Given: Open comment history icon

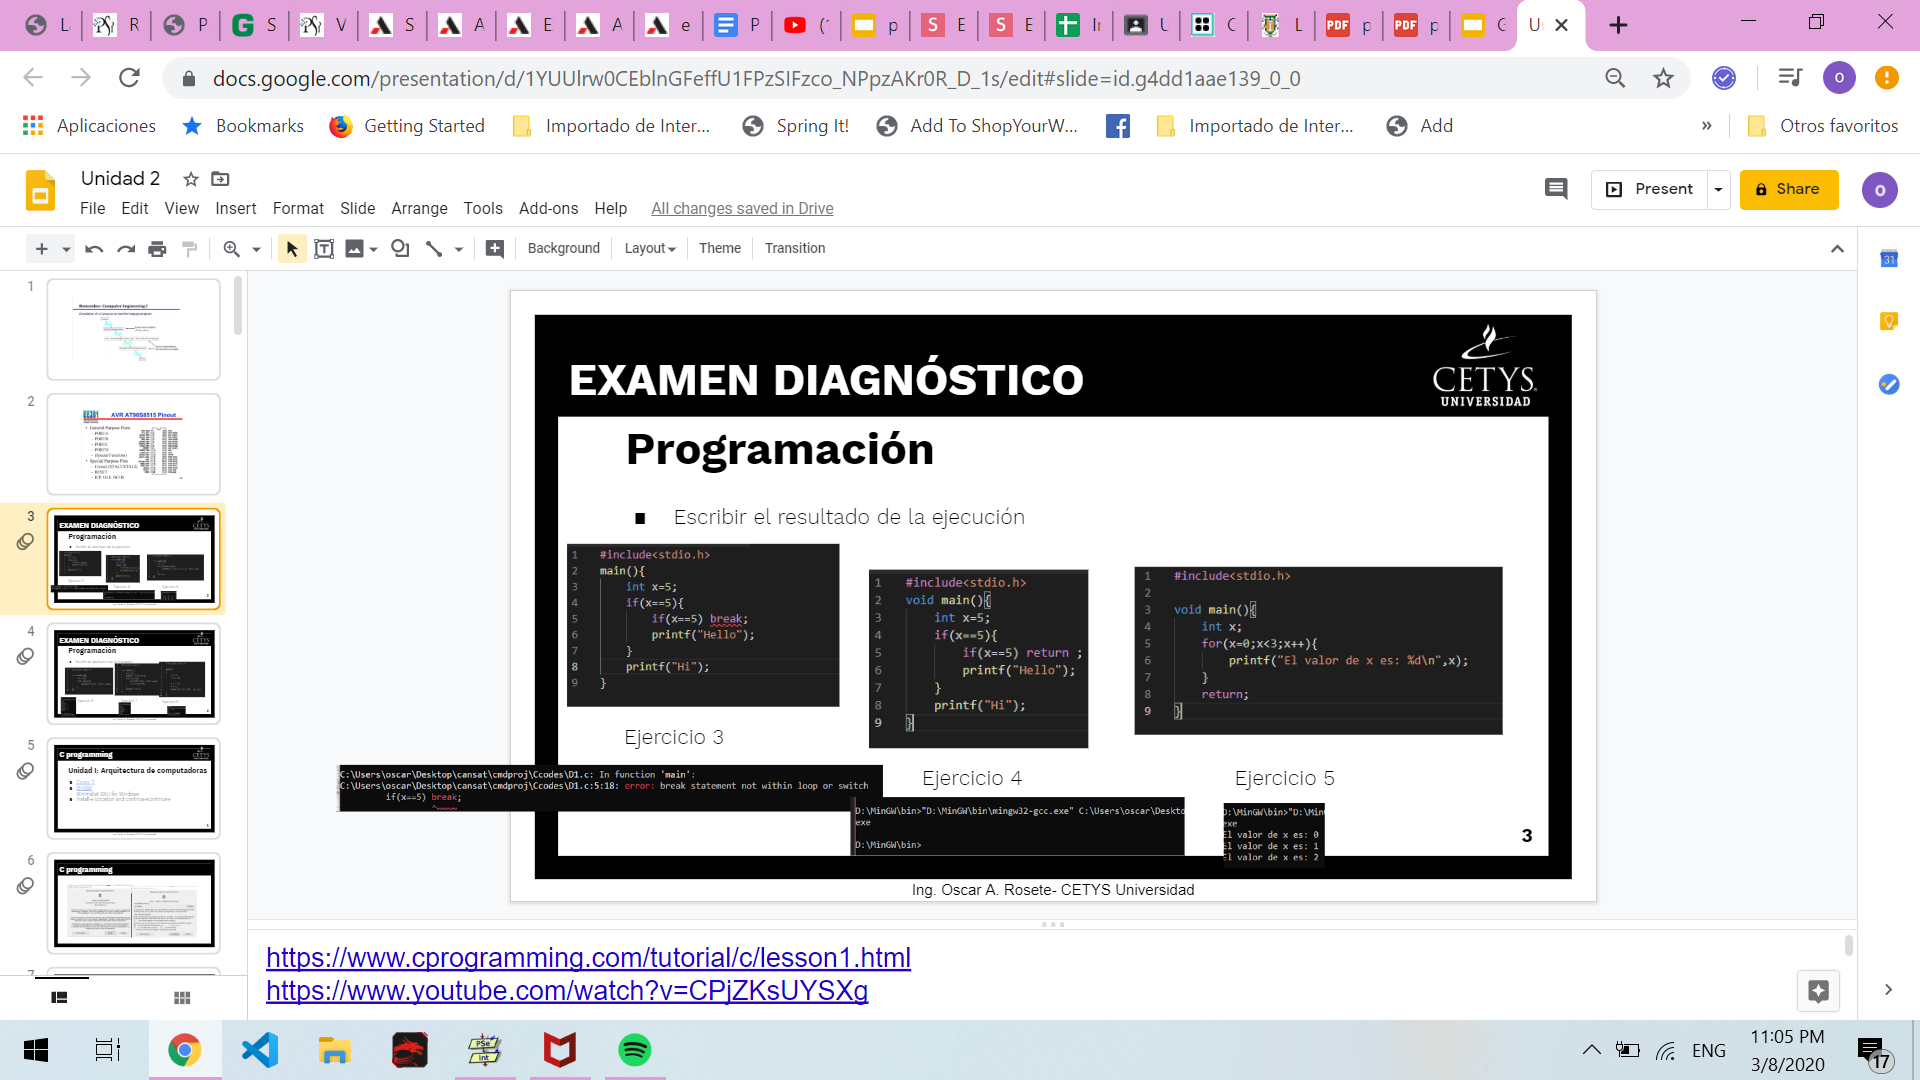Looking at the screenshot, I should tap(1556, 189).
